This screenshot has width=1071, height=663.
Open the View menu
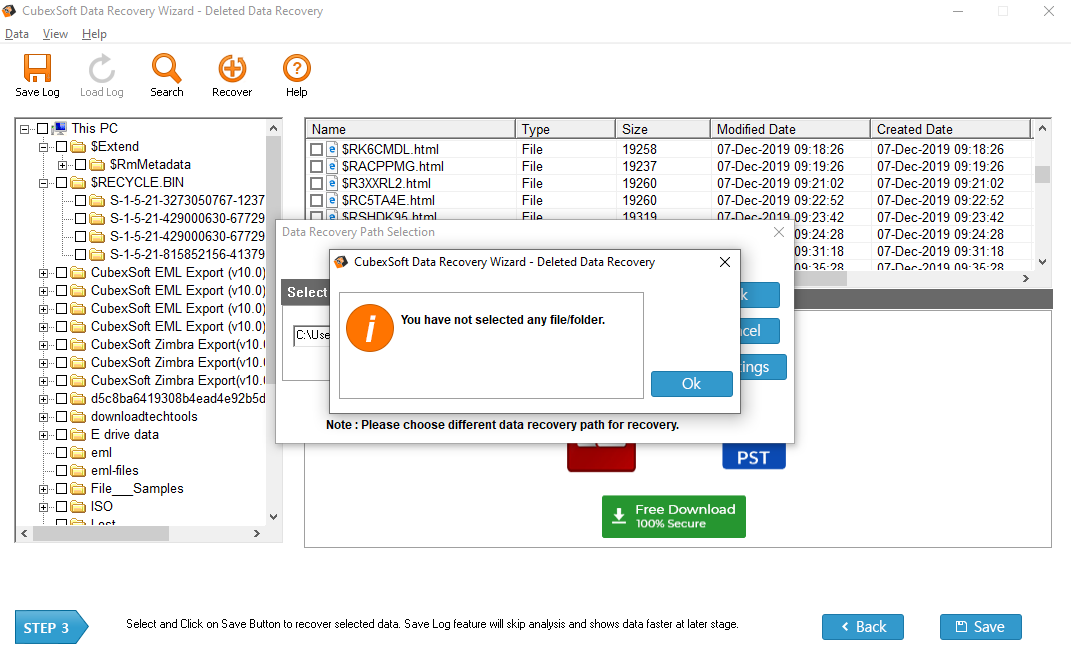(55, 33)
